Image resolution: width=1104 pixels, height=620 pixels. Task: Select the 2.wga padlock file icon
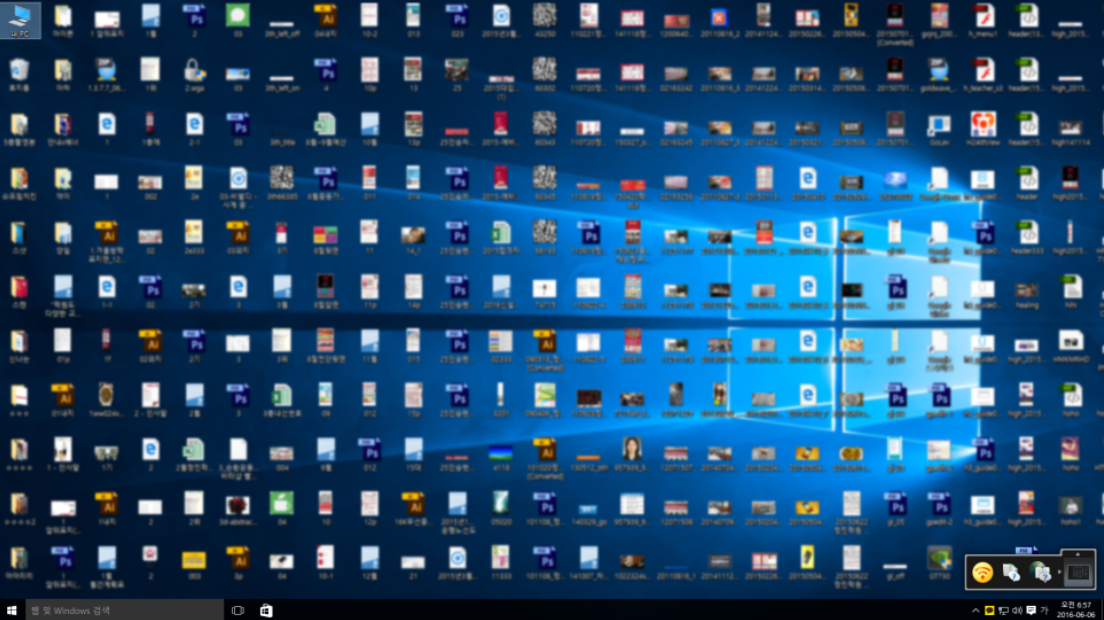[x=194, y=75]
